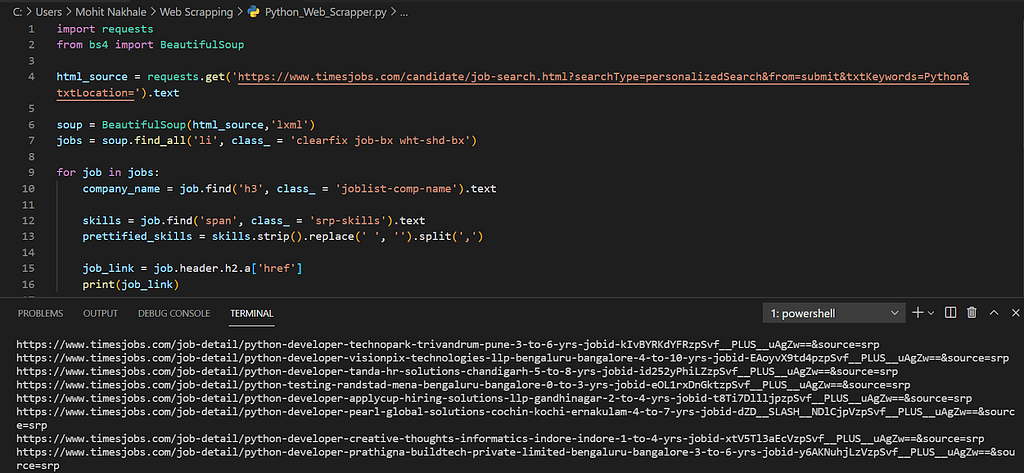Open a new terminal with plus icon
This screenshot has height=473, width=1024.
coord(918,313)
